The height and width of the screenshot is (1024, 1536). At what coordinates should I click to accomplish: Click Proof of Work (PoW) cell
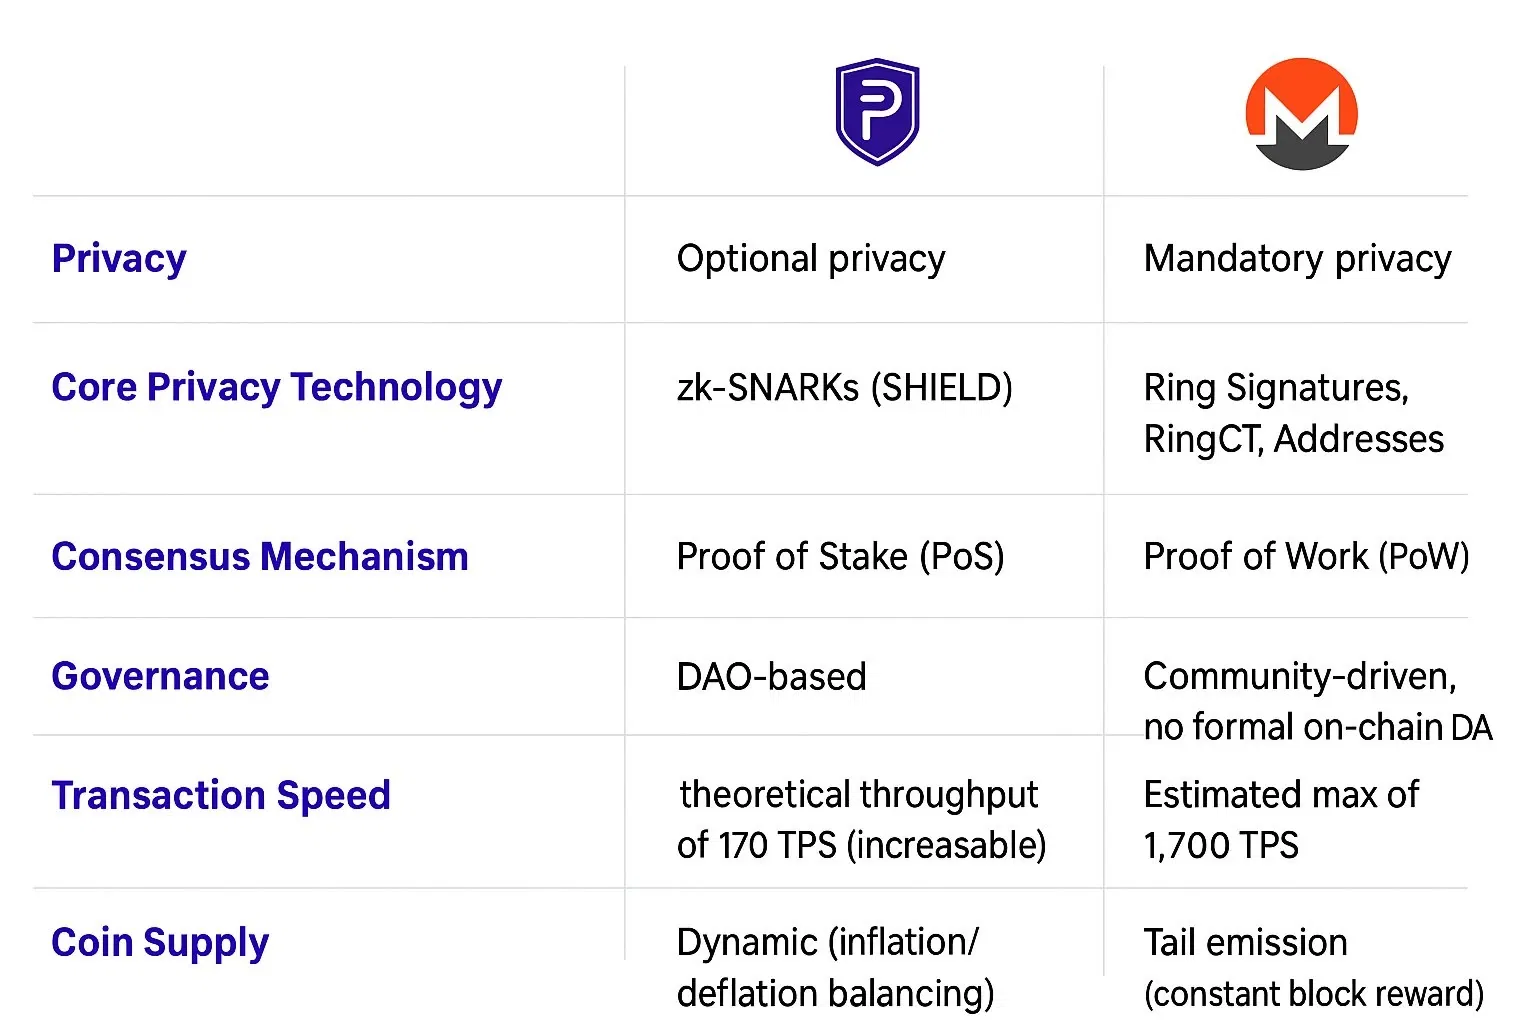[1305, 557]
